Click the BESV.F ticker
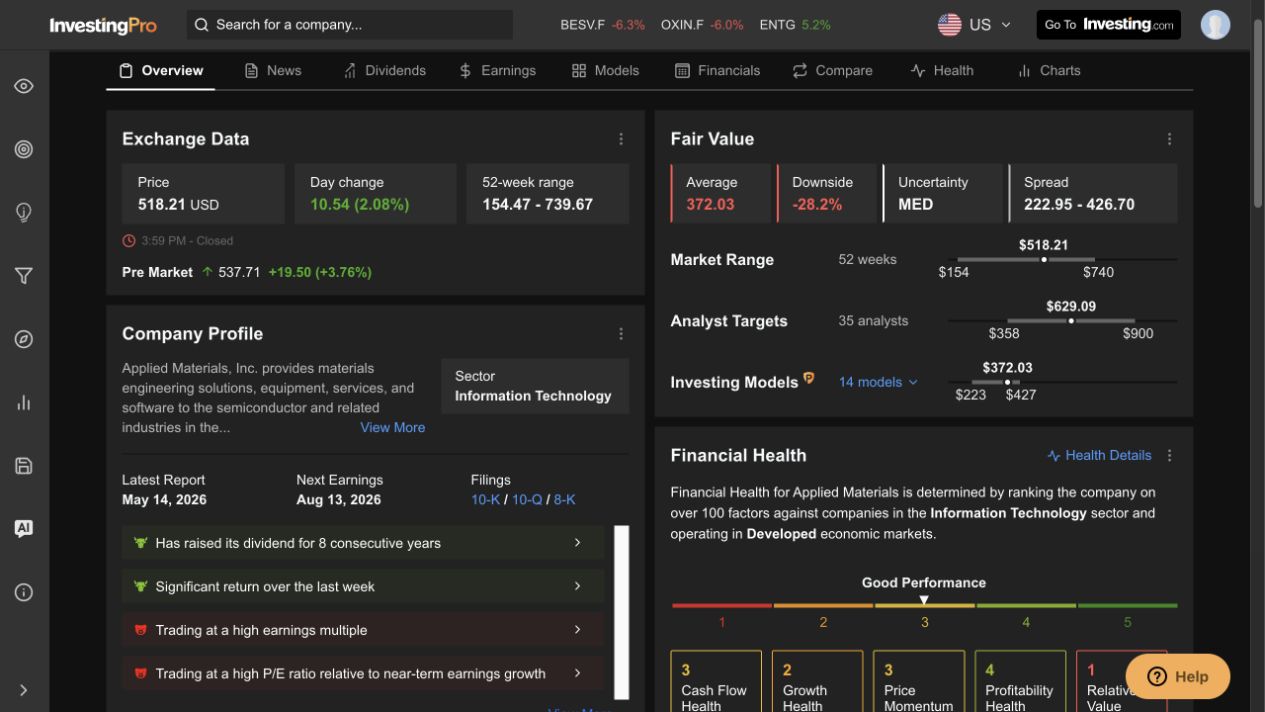Viewport: 1265px width, 712px height. pos(602,25)
